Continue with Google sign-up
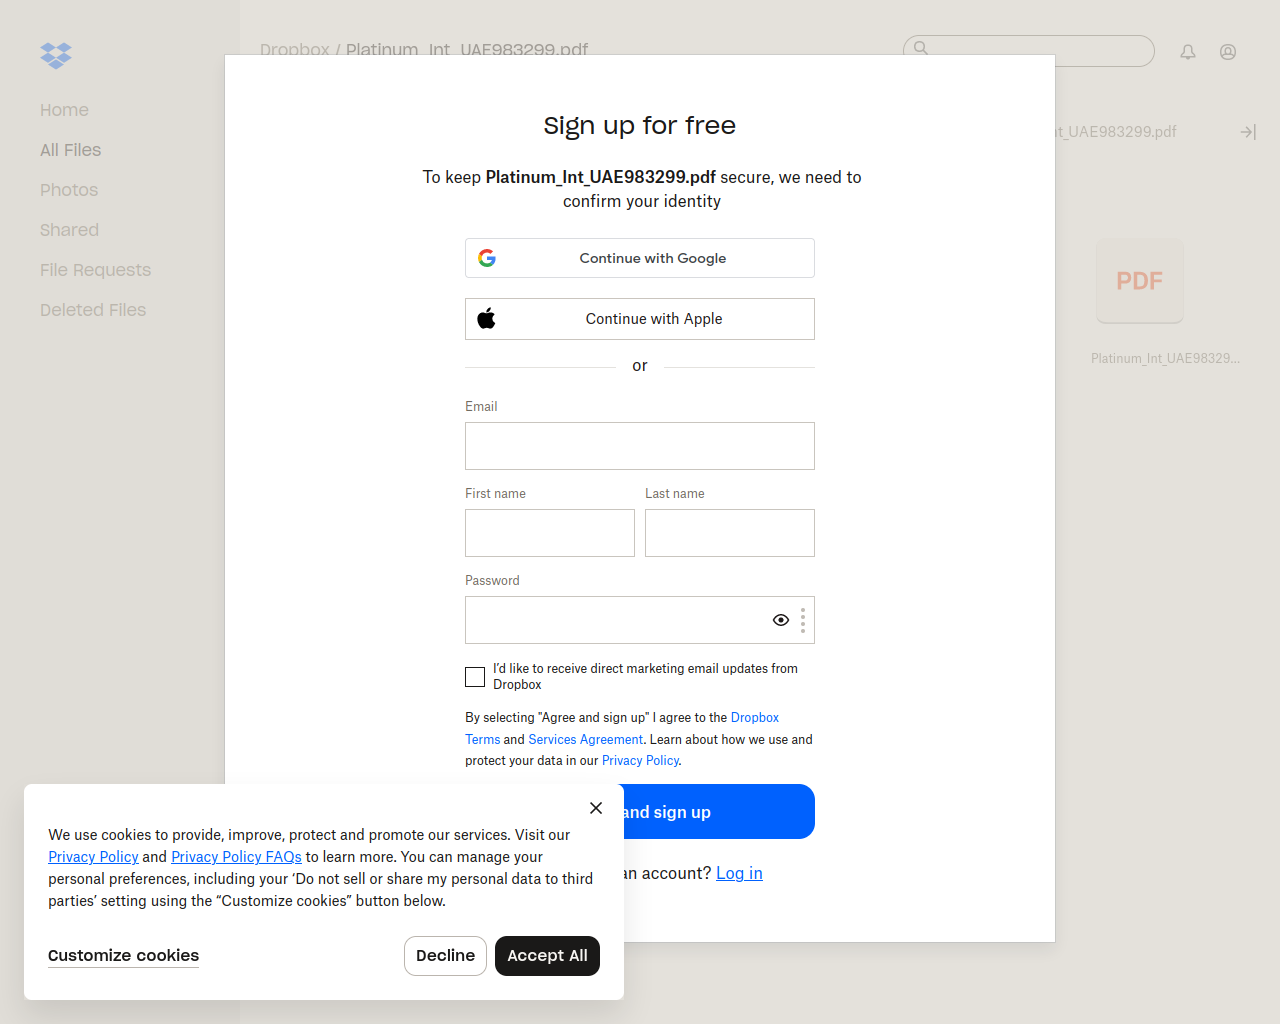Image resolution: width=1280 pixels, height=1024 pixels. point(640,258)
